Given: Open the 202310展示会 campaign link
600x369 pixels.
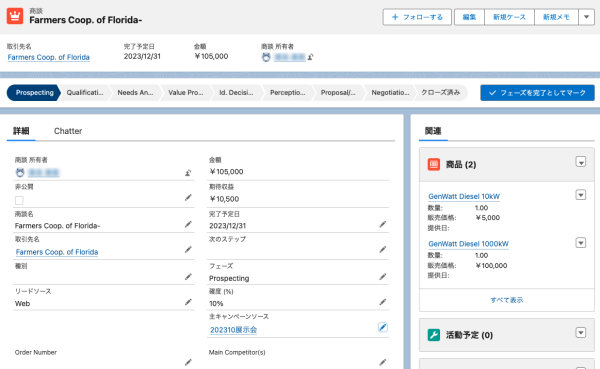Looking at the screenshot, I should [233, 330].
